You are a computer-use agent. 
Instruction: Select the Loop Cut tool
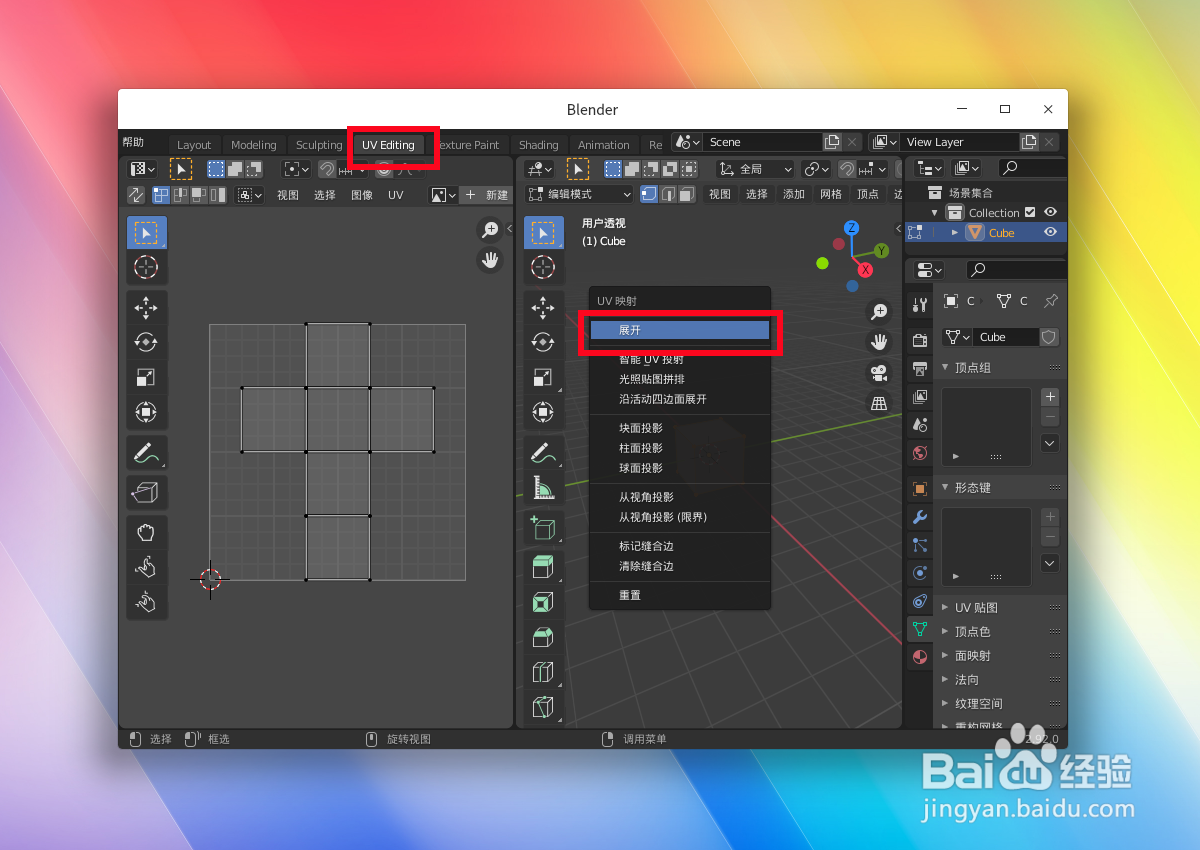(543, 672)
